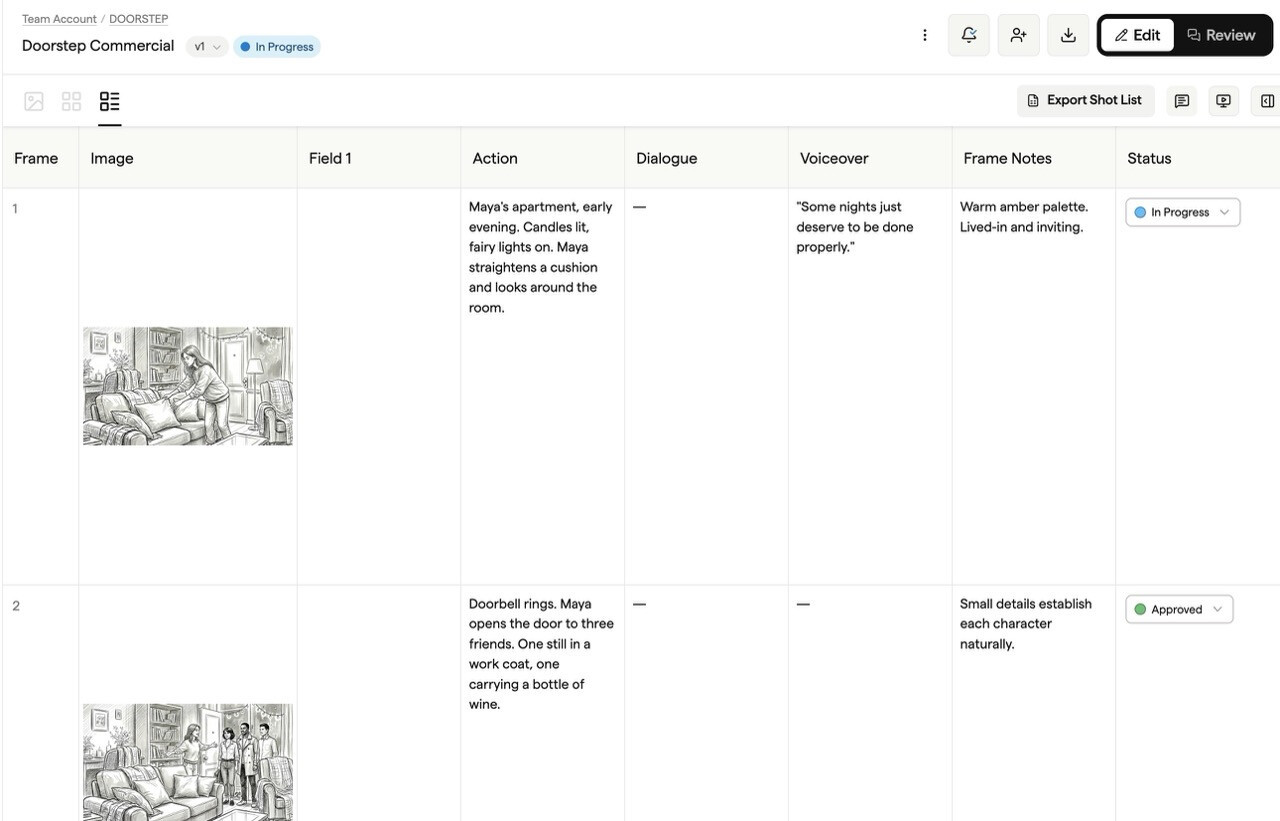Switch to Edit mode
This screenshot has height=821, width=1280.
pos(1138,35)
